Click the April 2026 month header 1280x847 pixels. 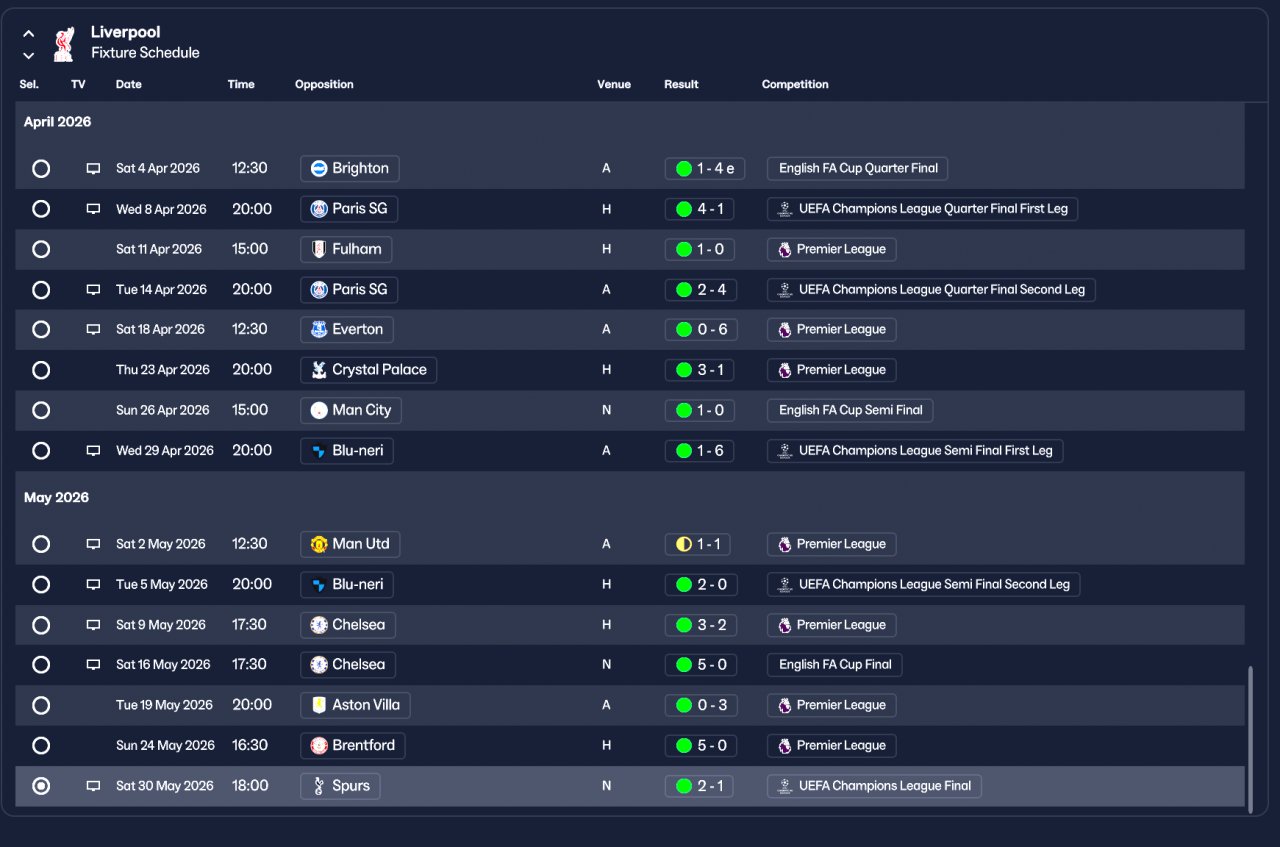[x=58, y=122]
